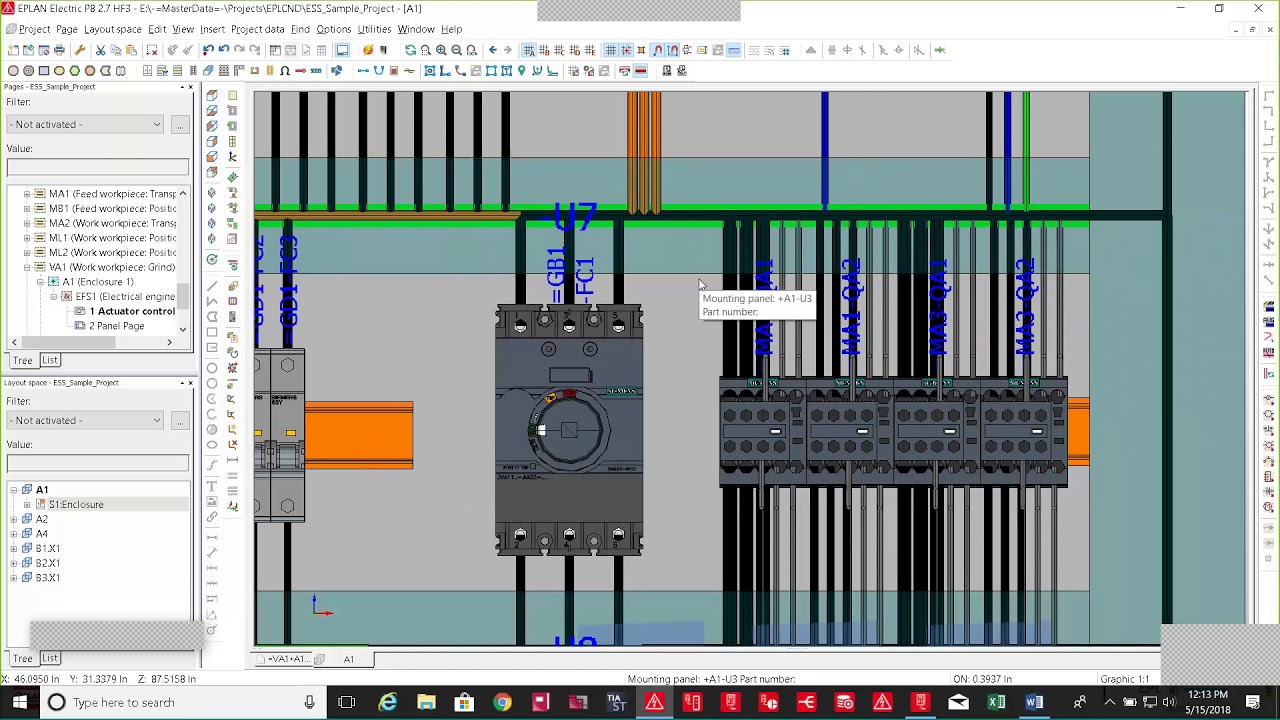Select the 3D viewpoint top cube icon

click(212, 95)
